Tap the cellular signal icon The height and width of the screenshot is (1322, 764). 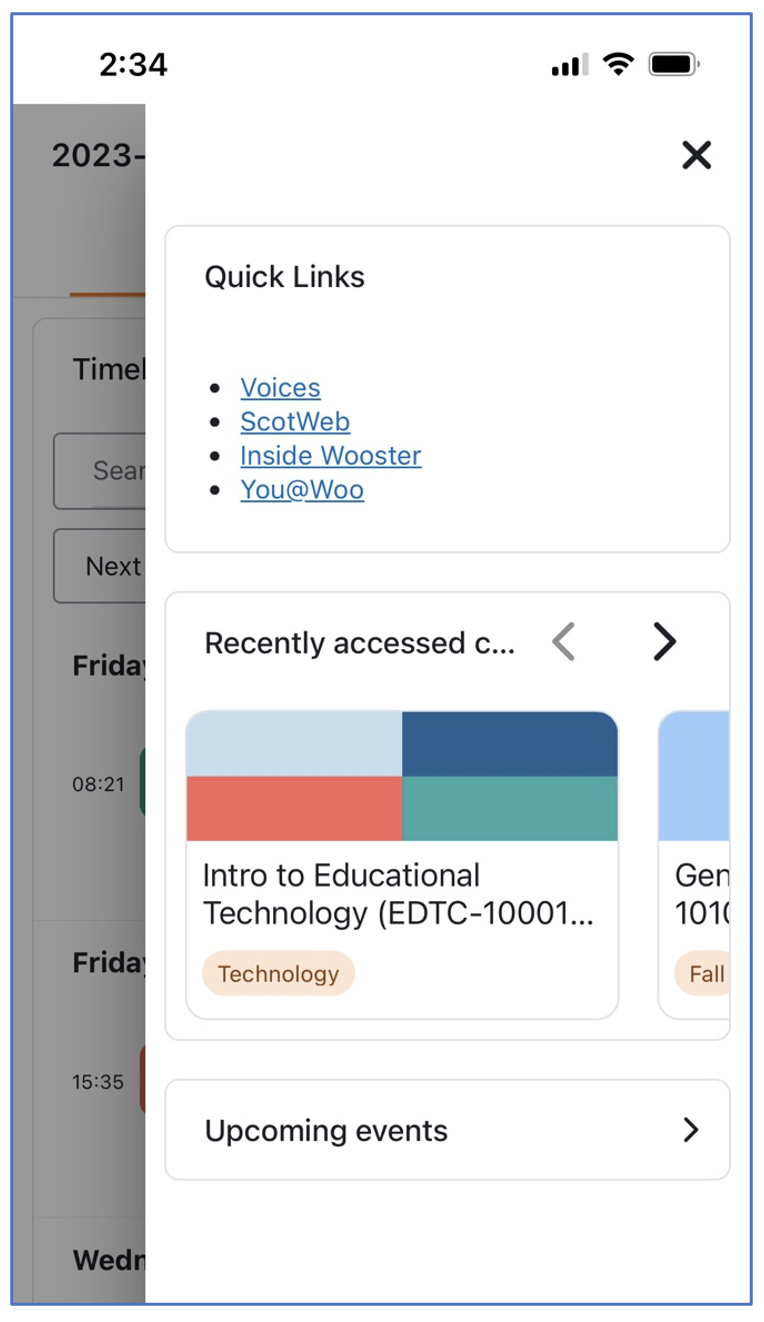click(x=566, y=64)
